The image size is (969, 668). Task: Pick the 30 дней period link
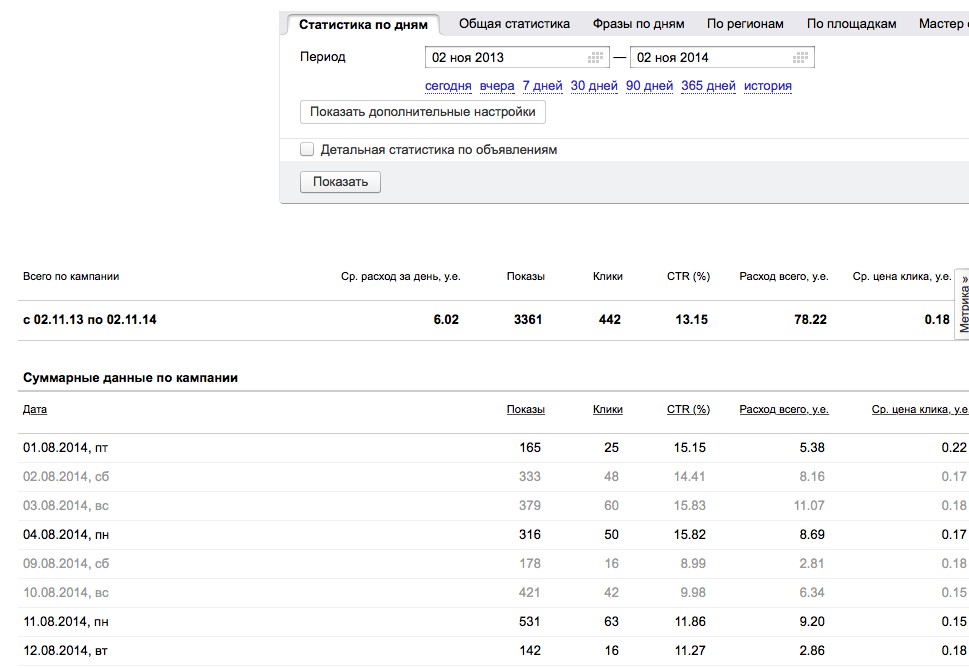click(x=594, y=86)
